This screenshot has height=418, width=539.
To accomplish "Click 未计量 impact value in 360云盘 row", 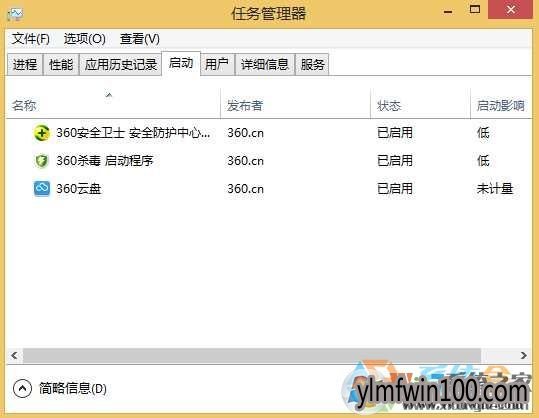I will pos(495,189).
